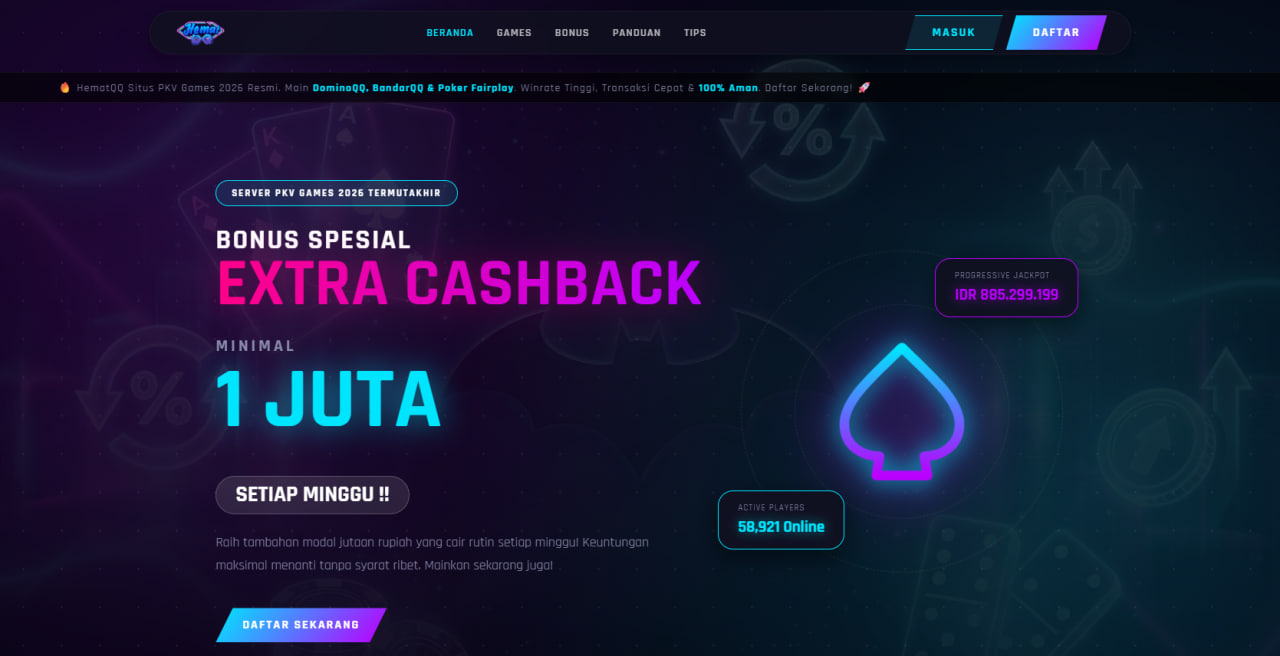Click the 100% Aman ticker text
Viewport: 1280px width, 656px height.
coord(728,88)
